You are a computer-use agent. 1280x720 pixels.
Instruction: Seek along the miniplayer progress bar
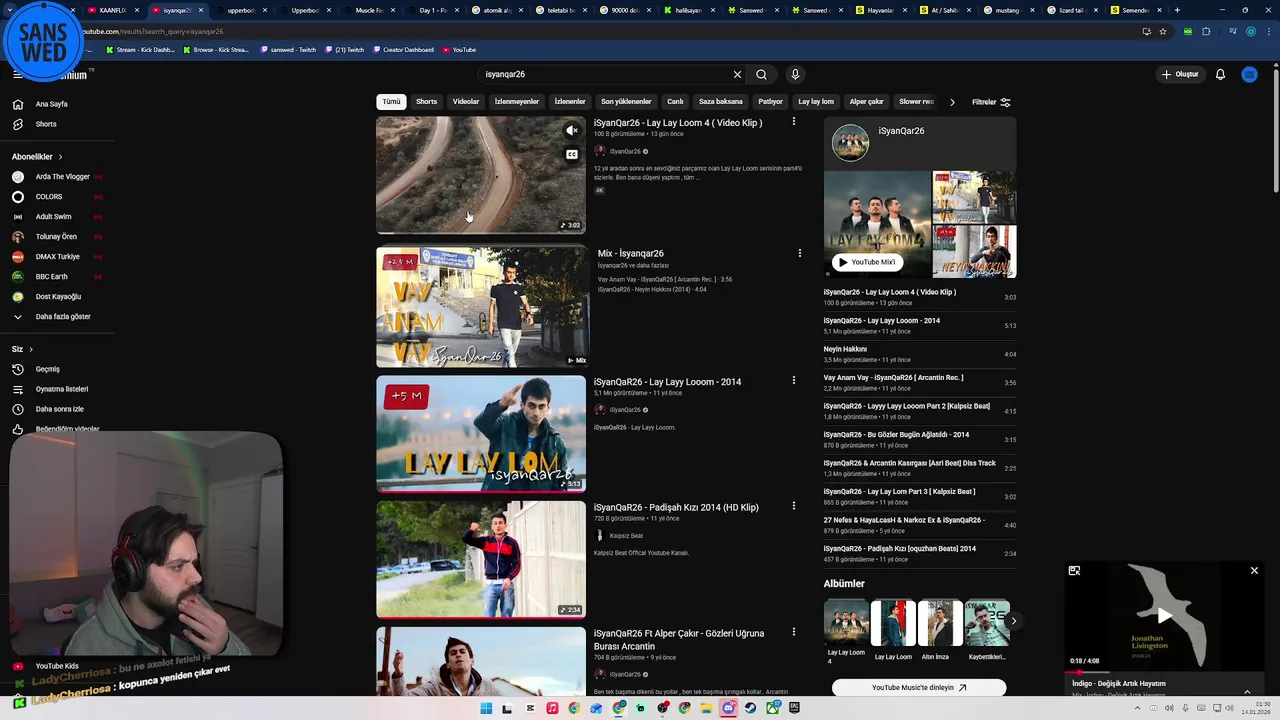click(1164, 672)
